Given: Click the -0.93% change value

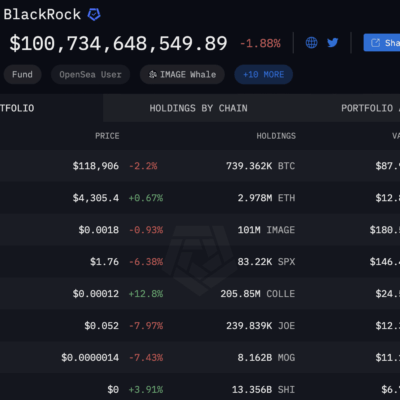Looking at the screenshot, I should point(146,230).
